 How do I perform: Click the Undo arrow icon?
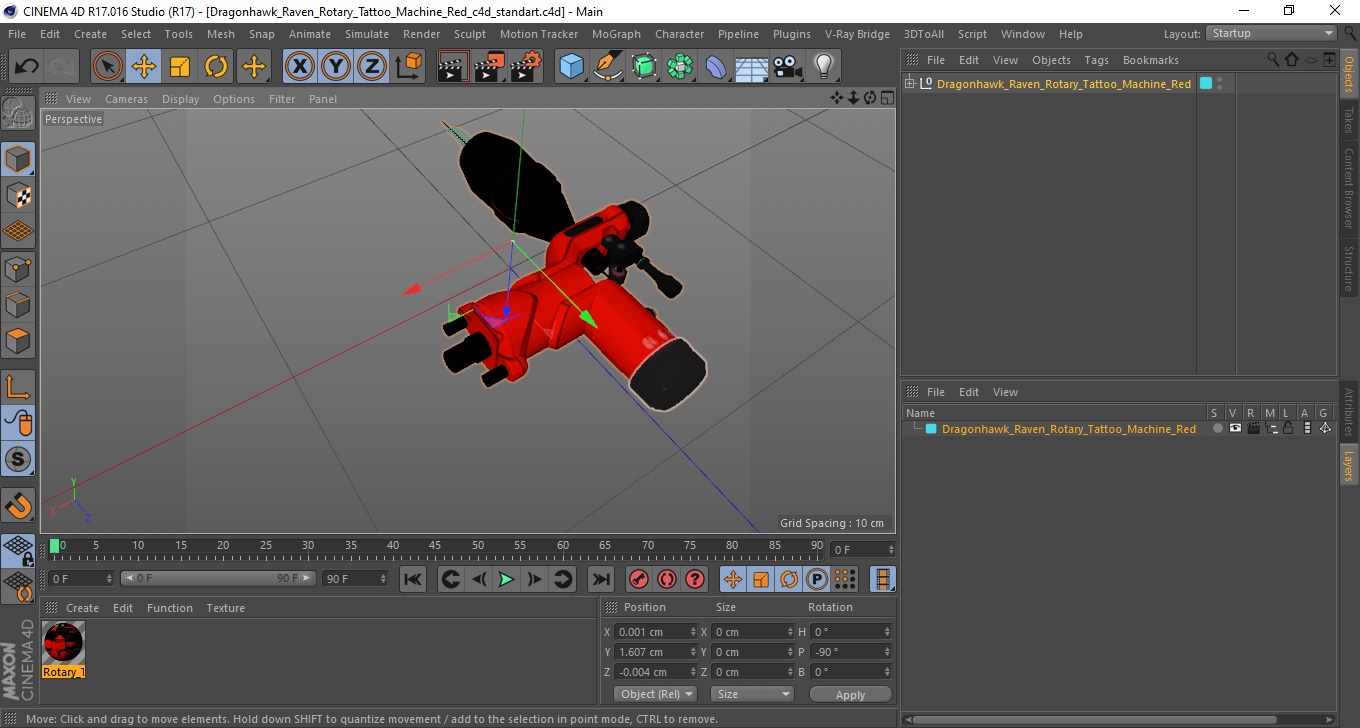[x=26, y=67]
